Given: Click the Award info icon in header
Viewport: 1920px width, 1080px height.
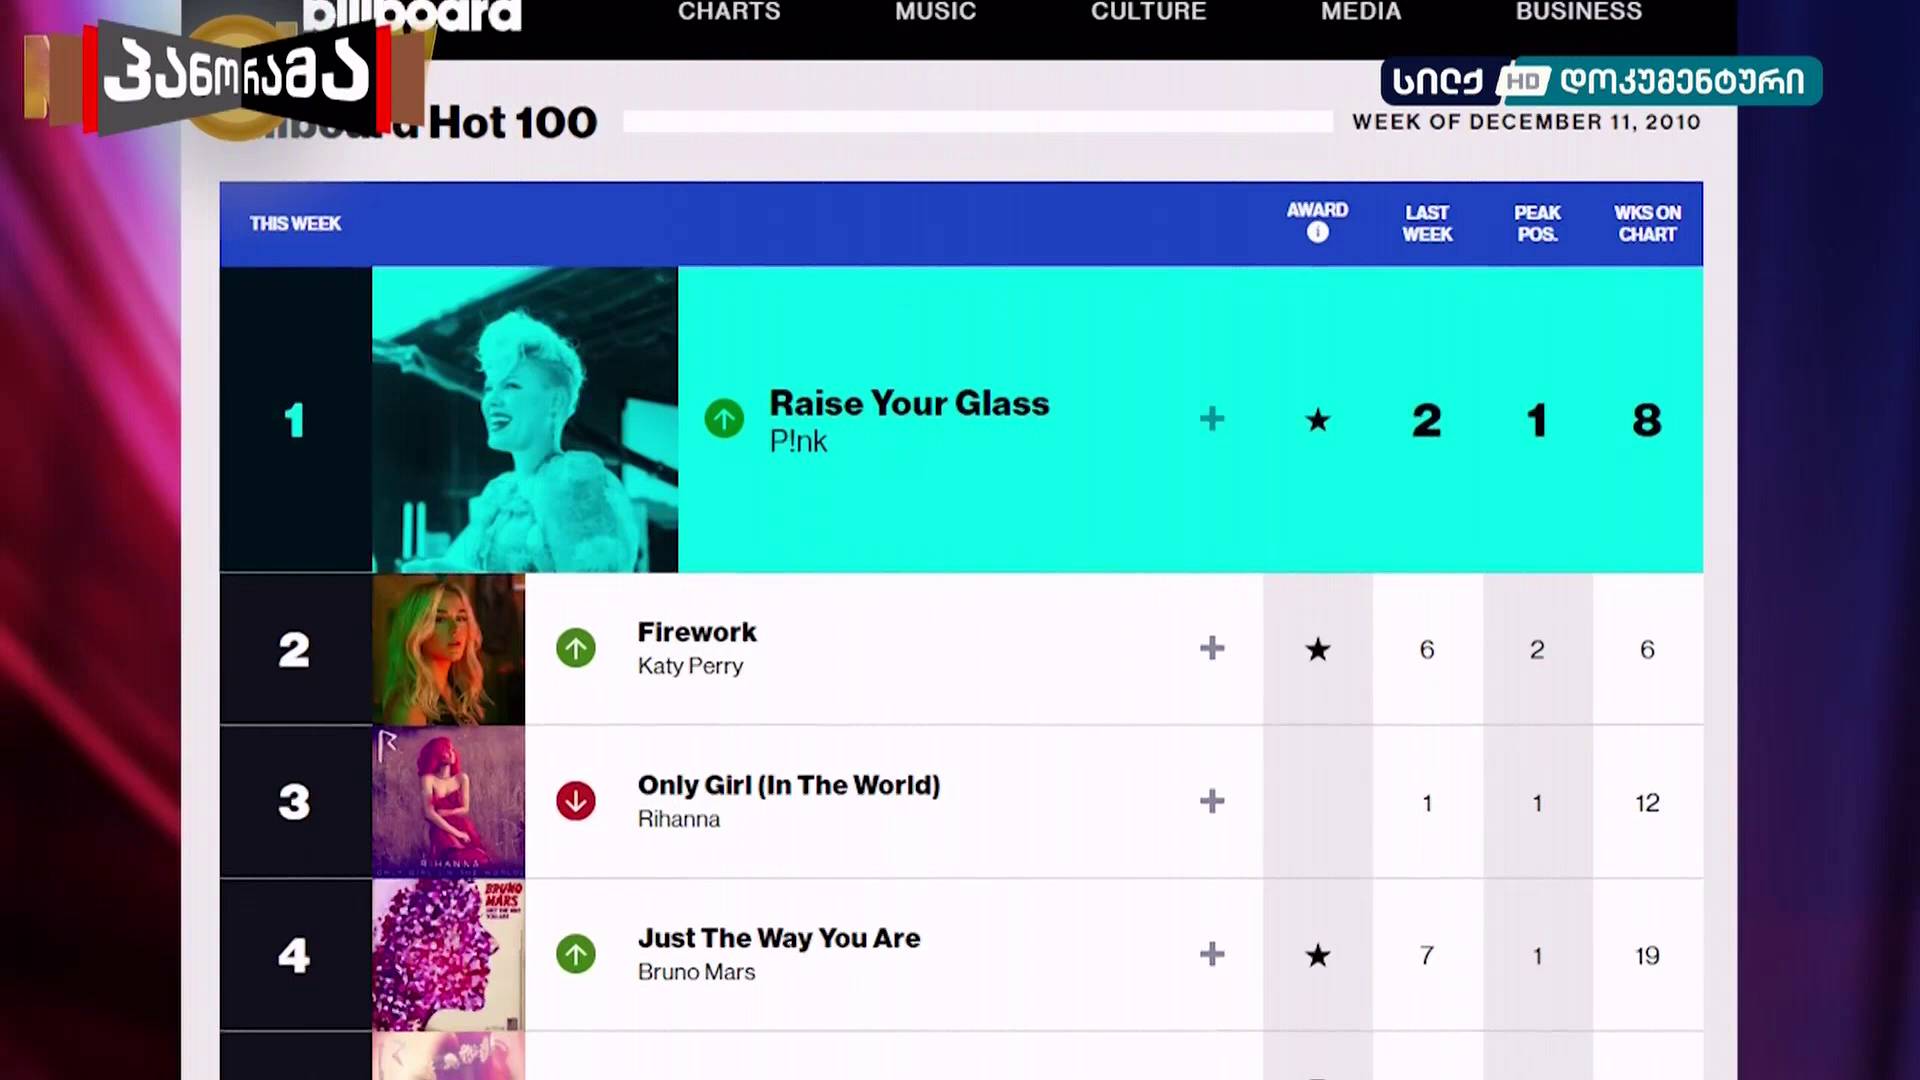Looking at the screenshot, I should [x=1318, y=232].
